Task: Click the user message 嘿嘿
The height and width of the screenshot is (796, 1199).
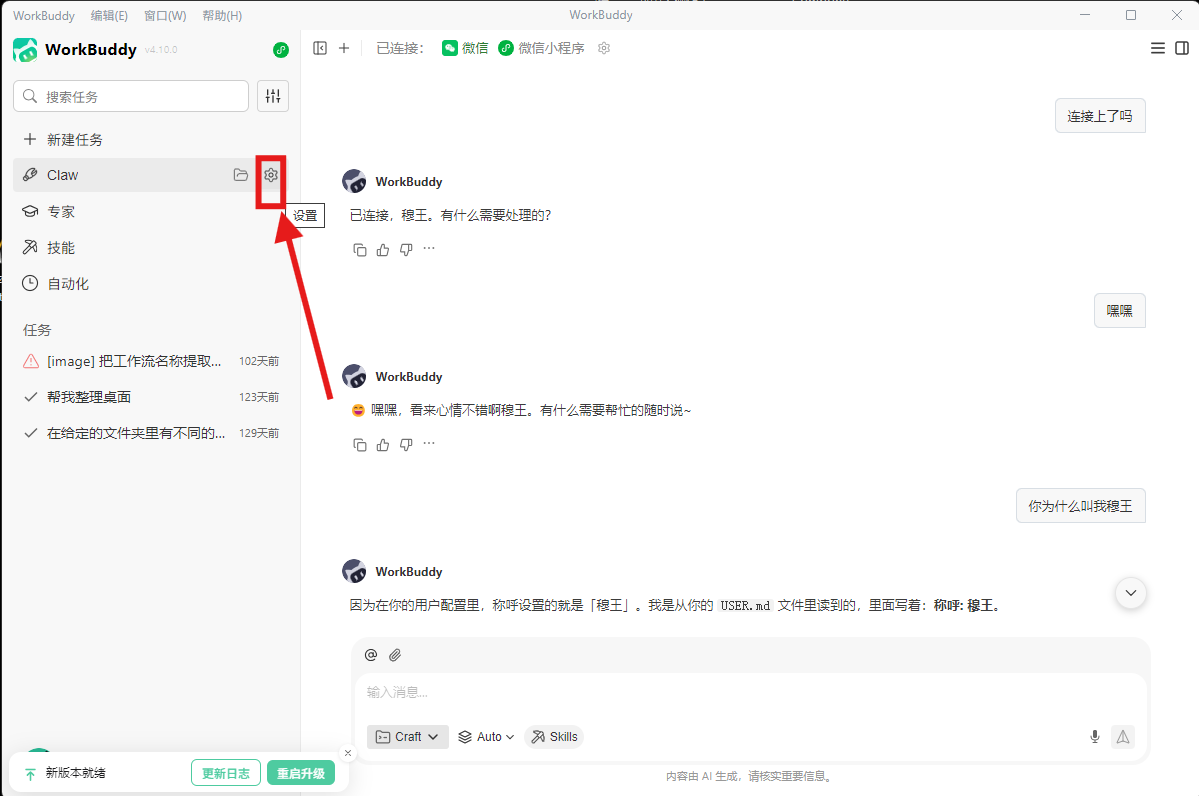Action: coord(1119,311)
